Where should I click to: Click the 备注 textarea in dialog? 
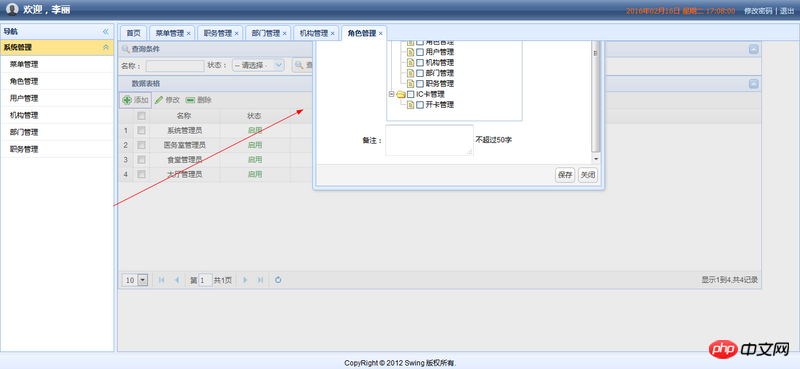pyautogui.click(x=429, y=140)
